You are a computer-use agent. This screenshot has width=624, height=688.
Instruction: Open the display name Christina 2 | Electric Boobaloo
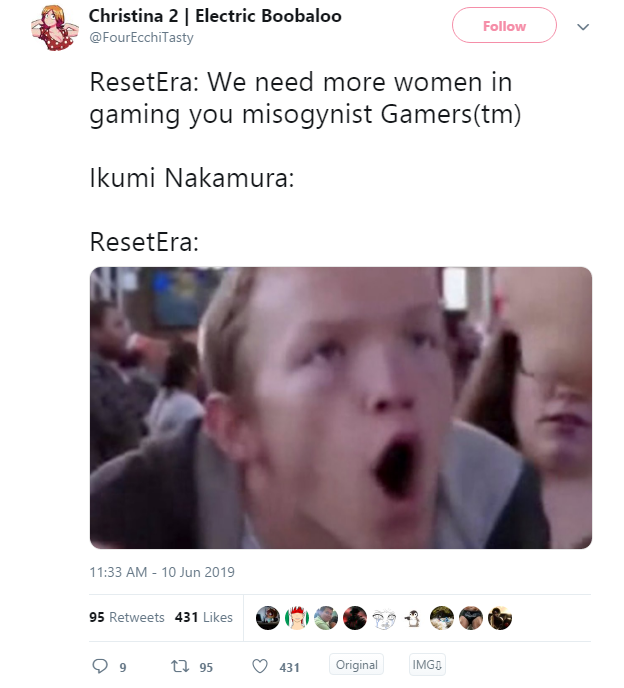coord(215,16)
